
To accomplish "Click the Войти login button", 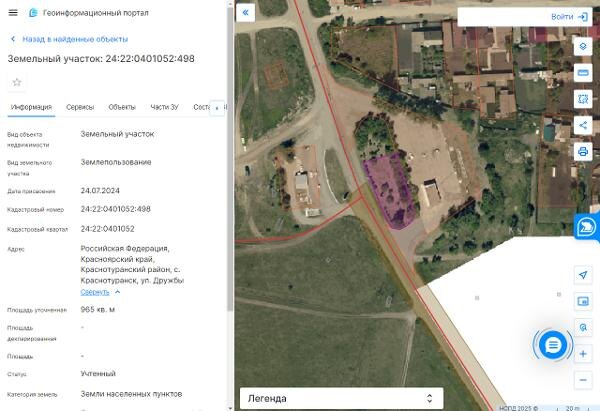I will [x=562, y=17].
